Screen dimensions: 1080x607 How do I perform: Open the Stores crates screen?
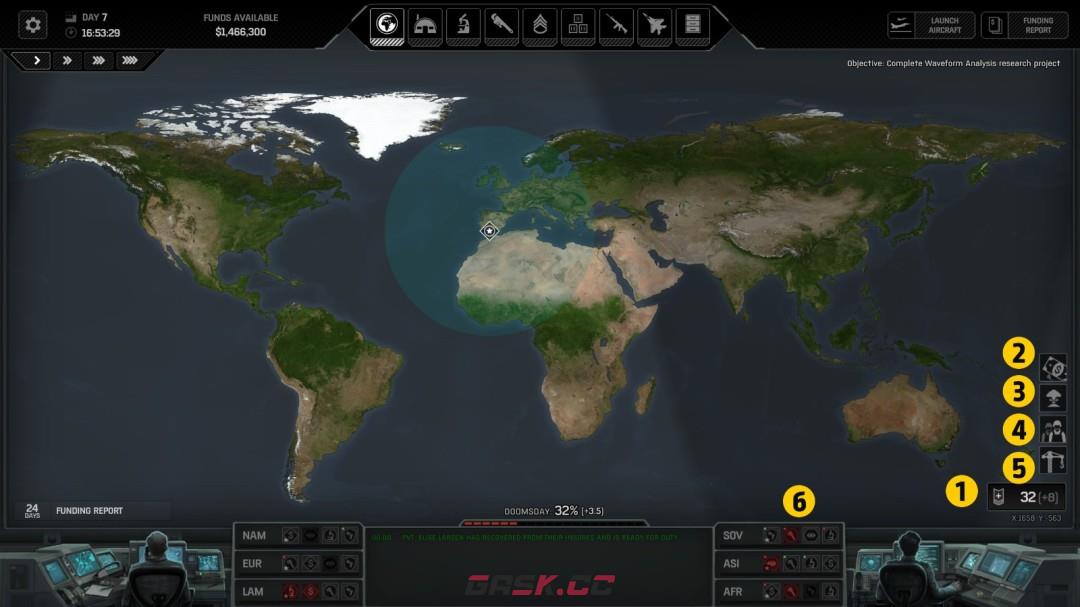(577, 25)
